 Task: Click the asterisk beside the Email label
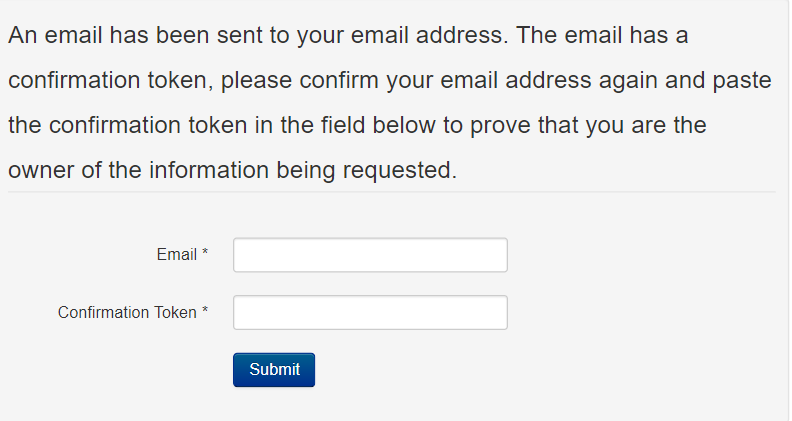(x=205, y=254)
